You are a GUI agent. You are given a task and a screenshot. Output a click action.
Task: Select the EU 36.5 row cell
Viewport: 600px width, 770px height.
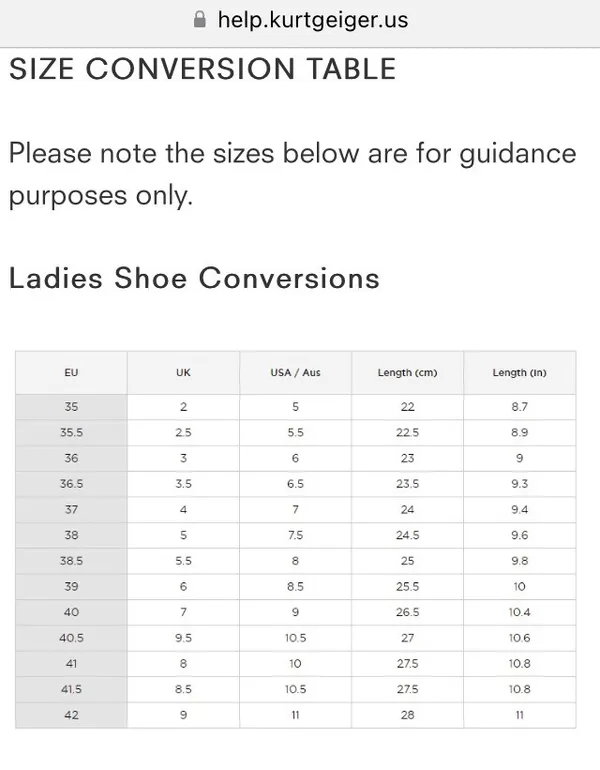(71, 484)
